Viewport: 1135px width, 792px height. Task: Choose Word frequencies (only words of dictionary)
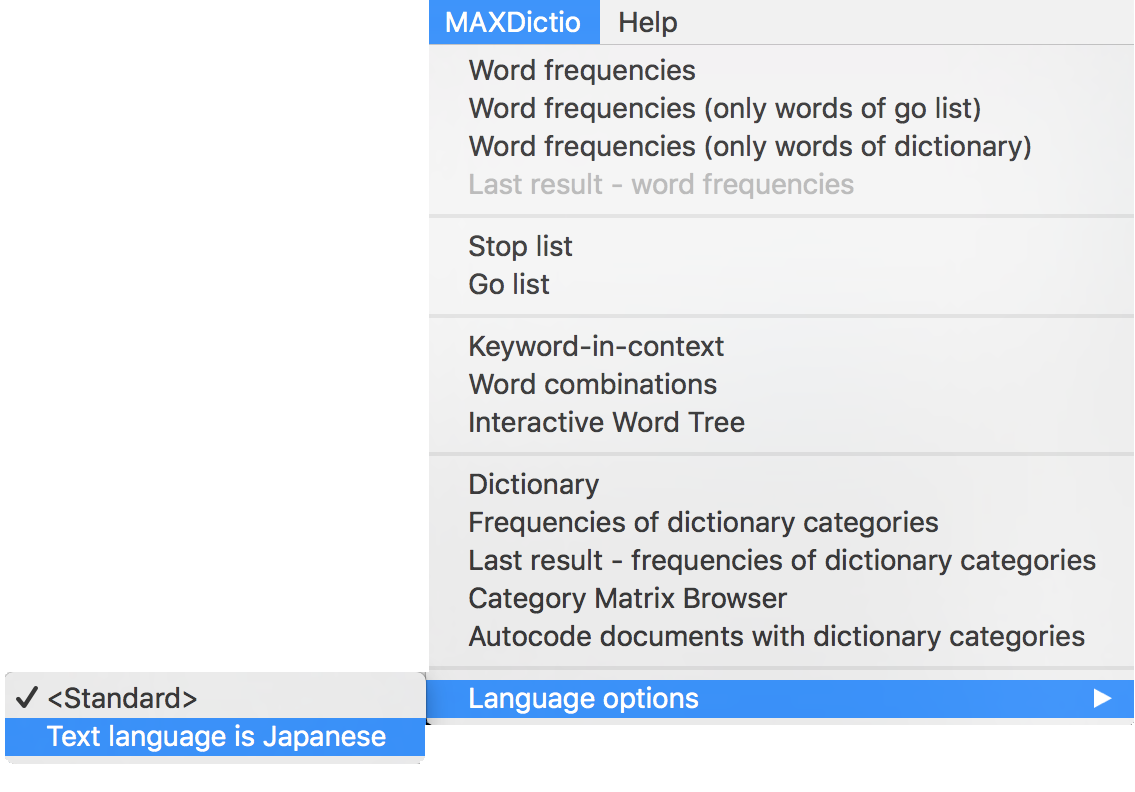(x=781, y=146)
